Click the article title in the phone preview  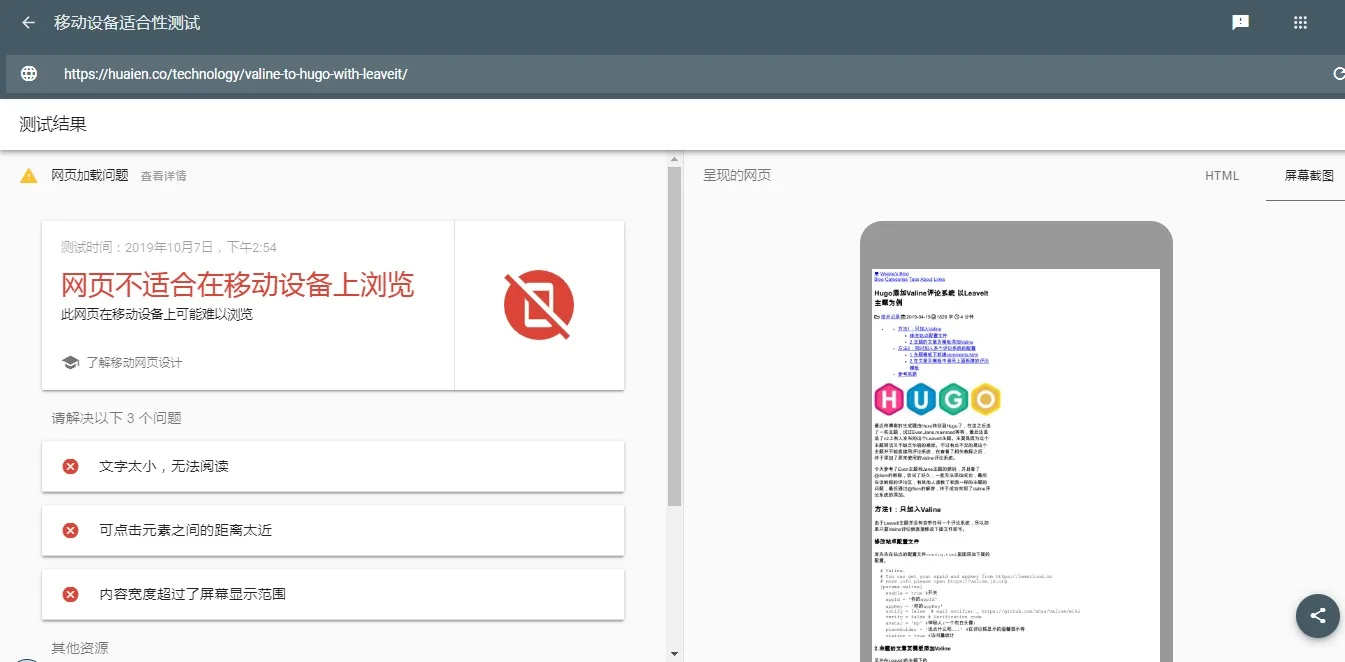[931, 297]
